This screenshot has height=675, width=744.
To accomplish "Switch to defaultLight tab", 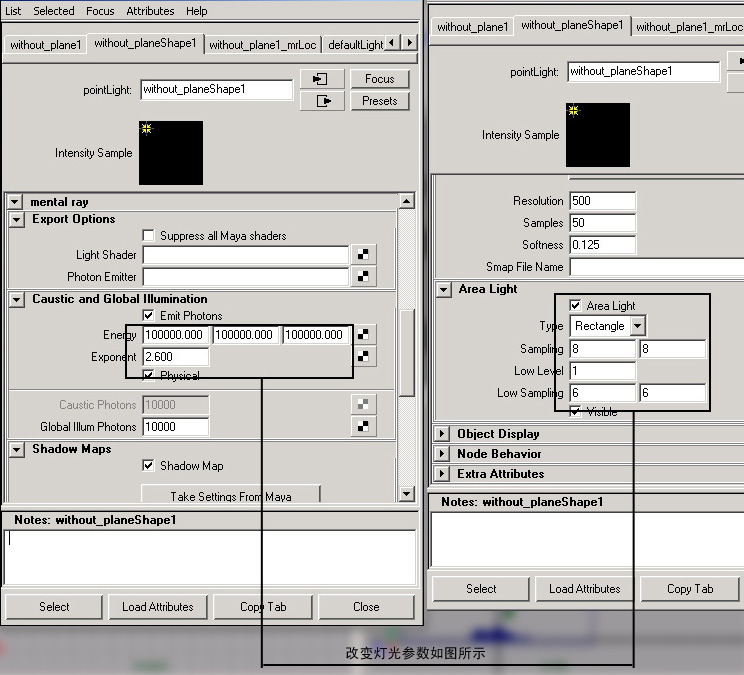I will pos(355,45).
